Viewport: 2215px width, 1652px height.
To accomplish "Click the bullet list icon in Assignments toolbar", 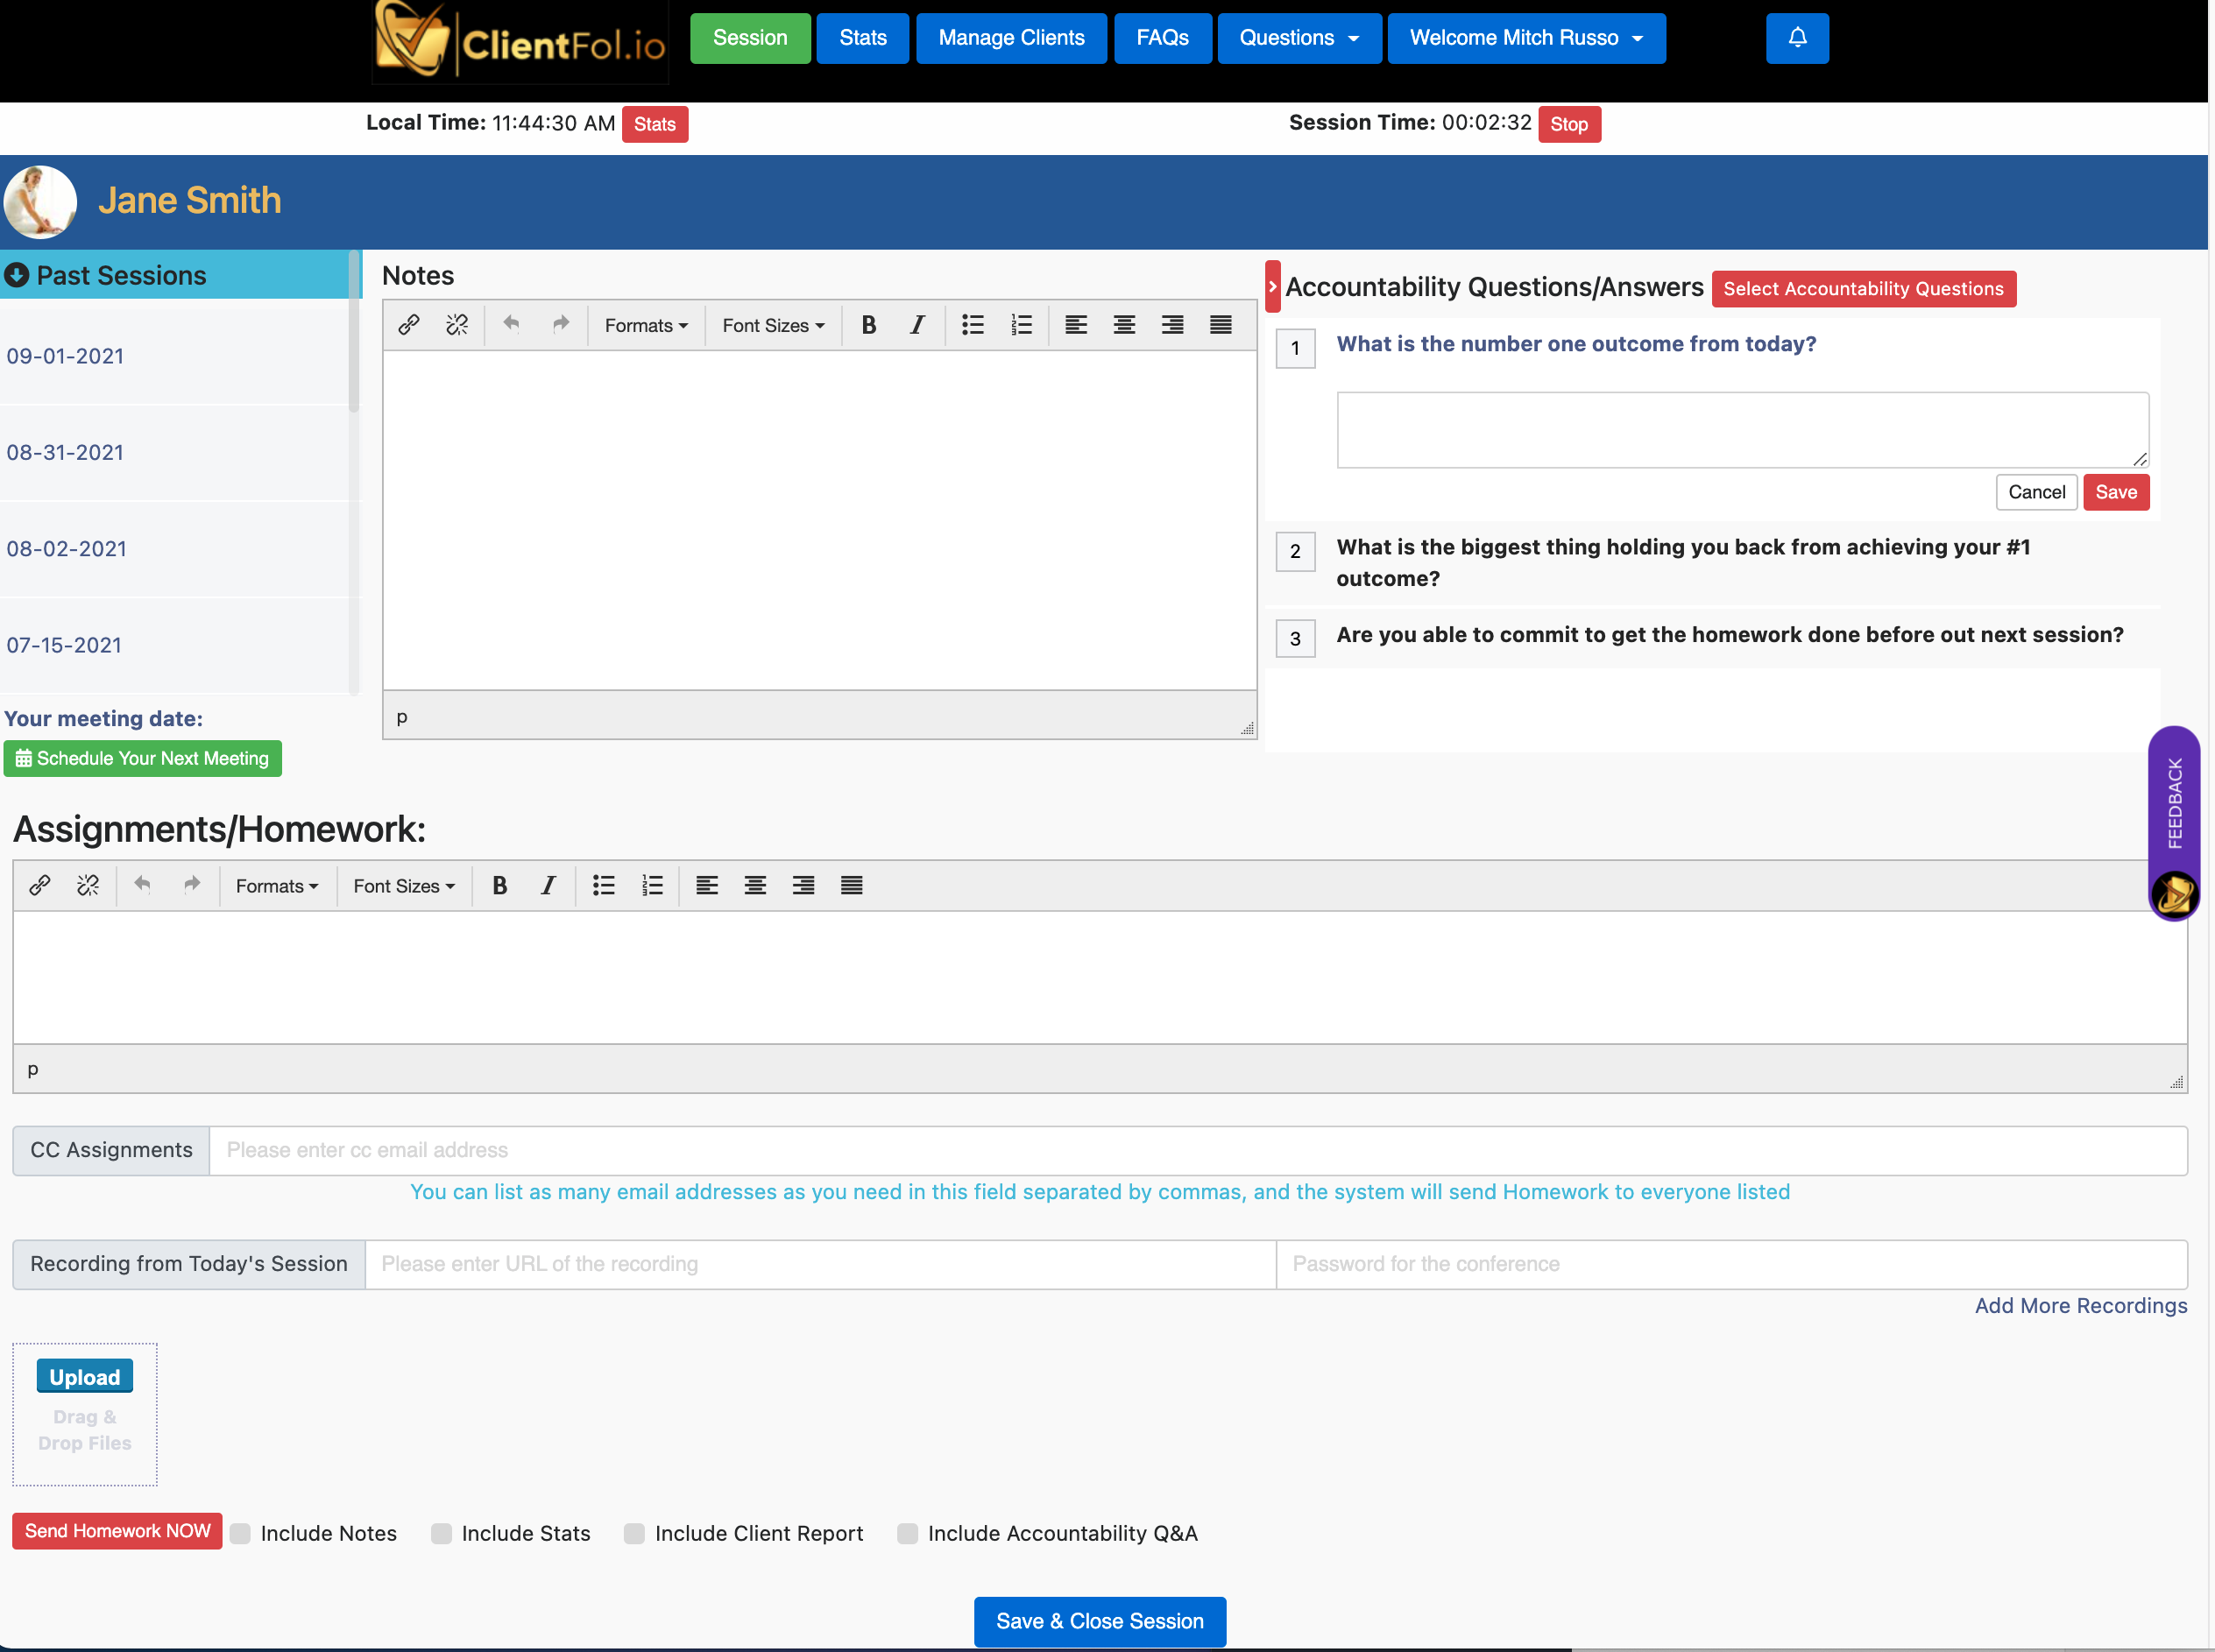I will click(x=603, y=886).
